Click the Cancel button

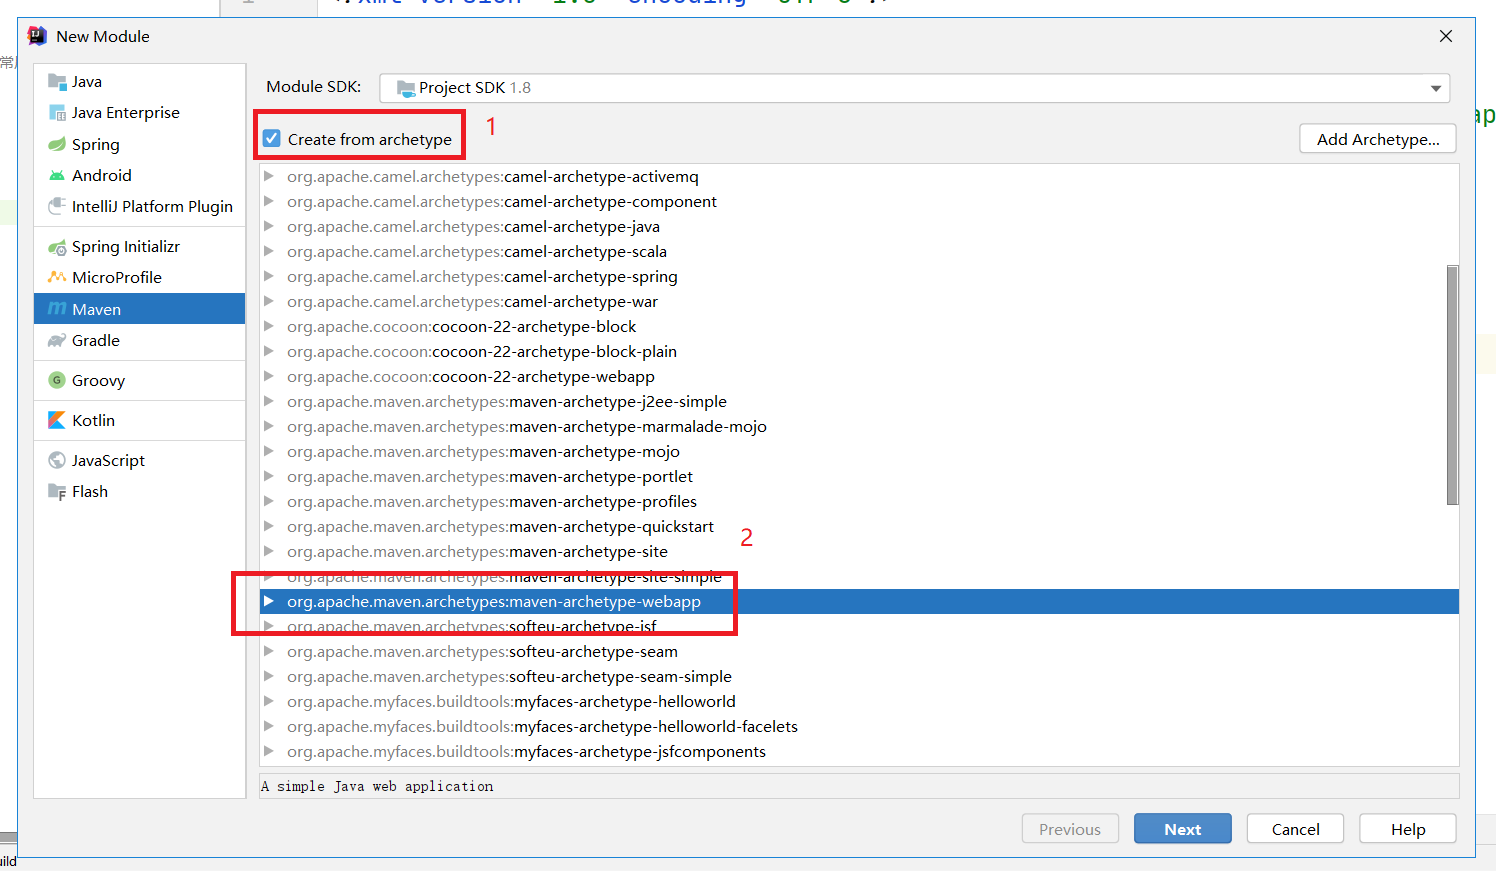(1295, 829)
